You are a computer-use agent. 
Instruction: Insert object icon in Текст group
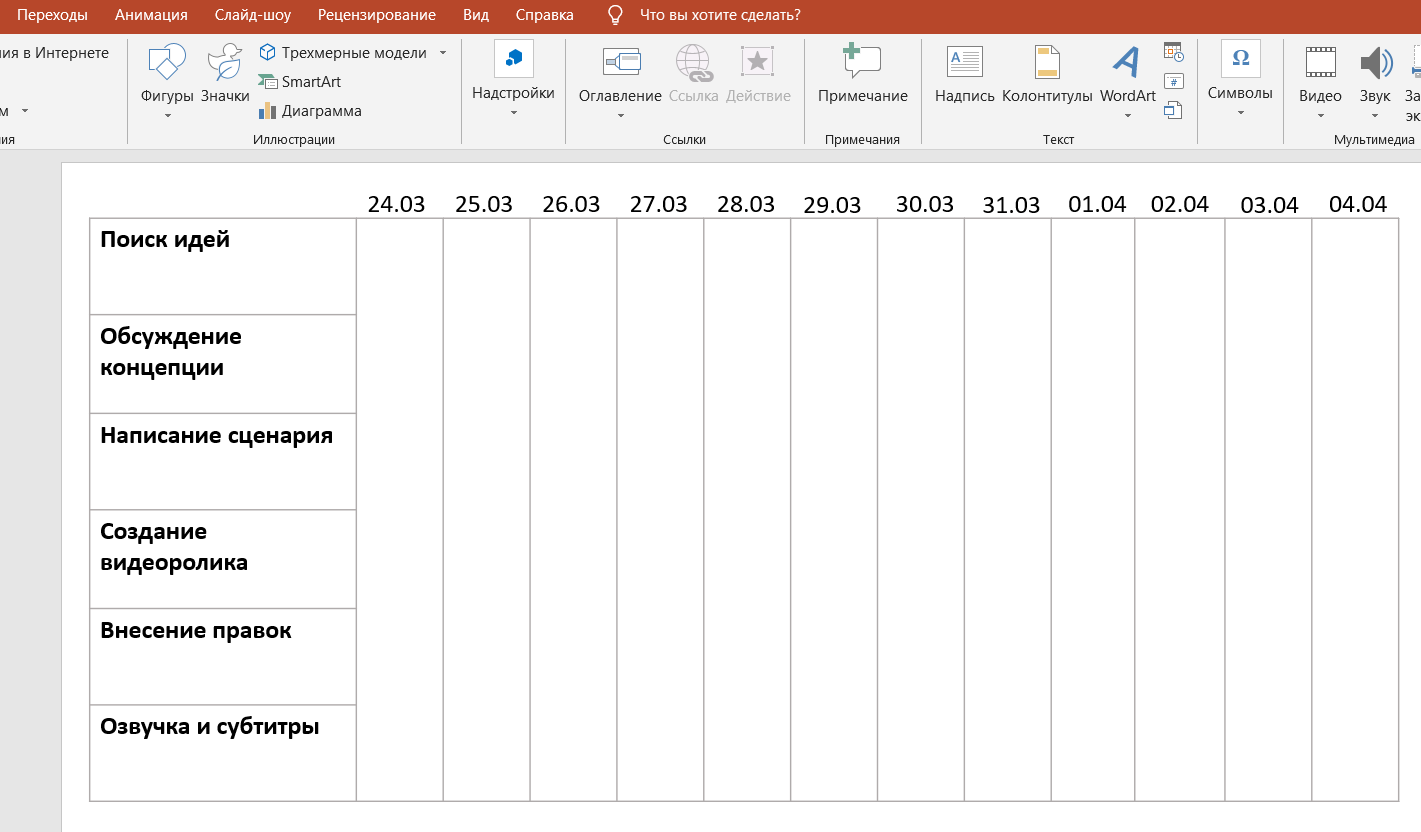click(x=1174, y=110)
